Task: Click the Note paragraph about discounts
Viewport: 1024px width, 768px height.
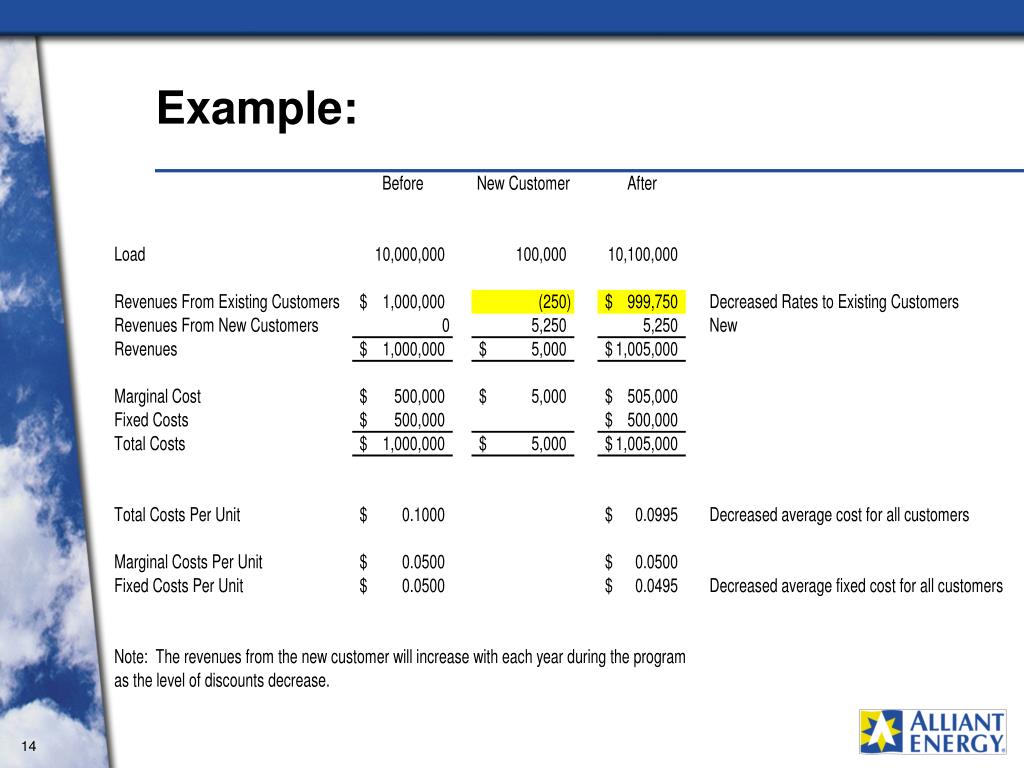Action: pyautogui.click(x=400, y=669)
